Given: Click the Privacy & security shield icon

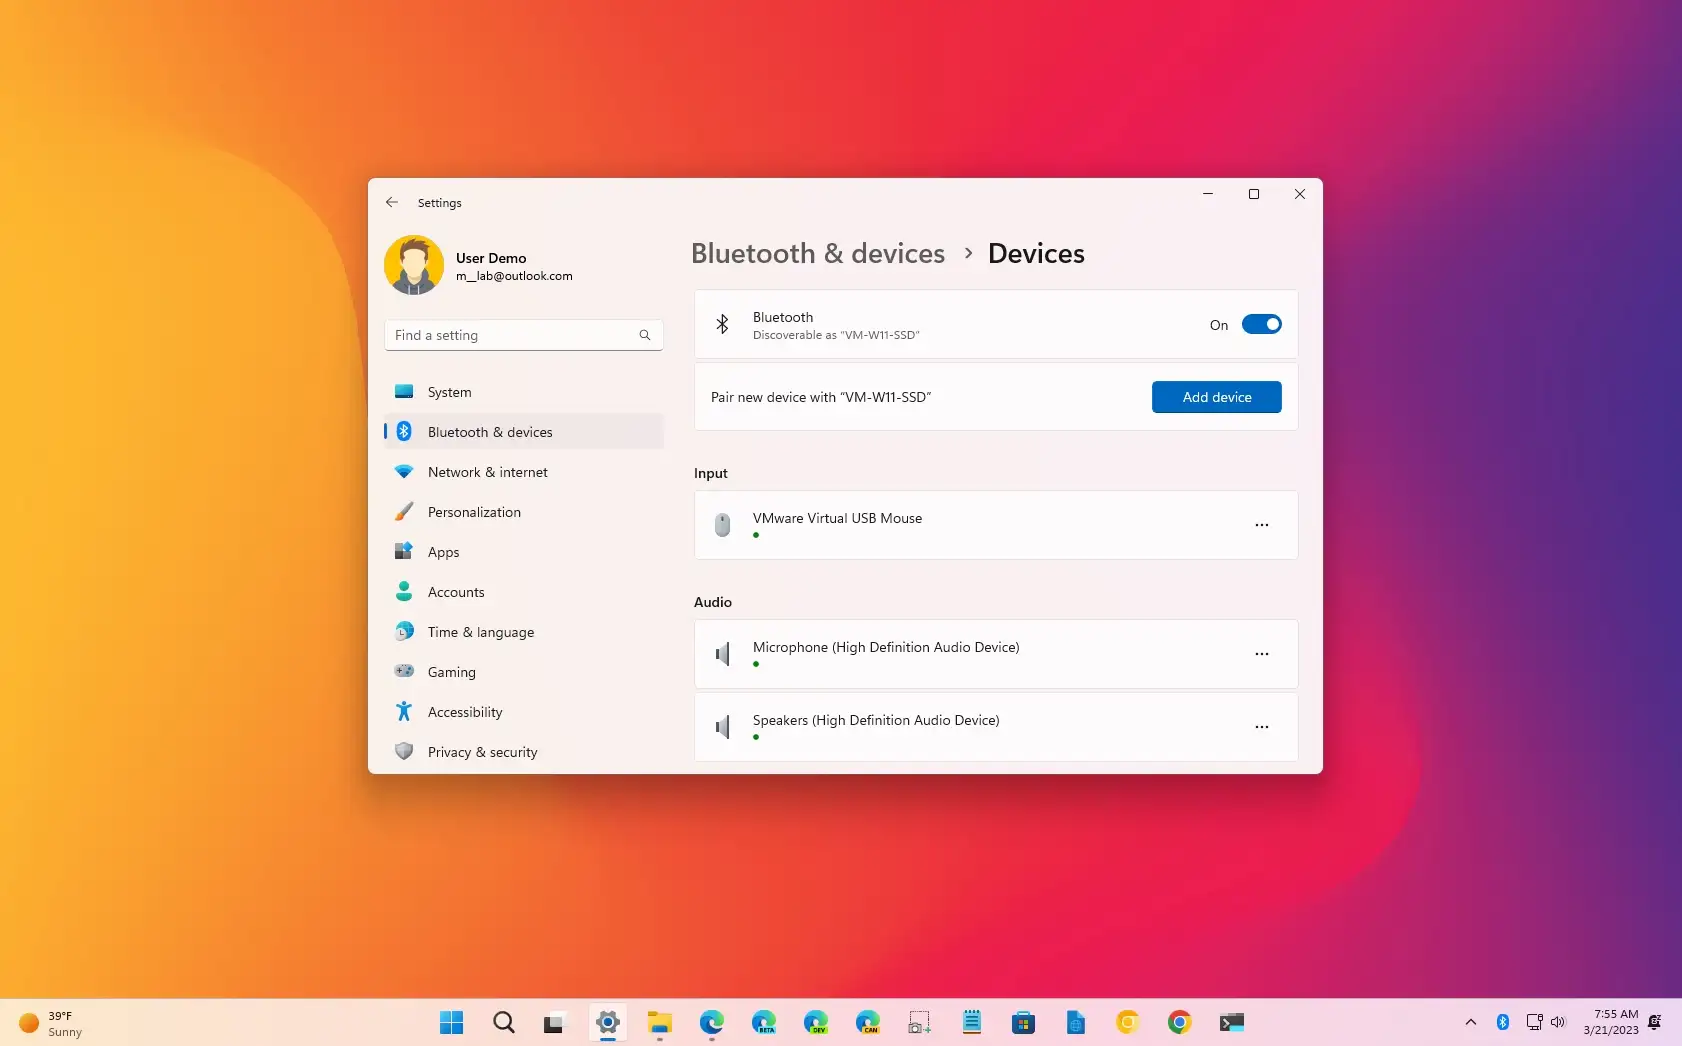Looking at the screenshot, I should click(404, 751).
